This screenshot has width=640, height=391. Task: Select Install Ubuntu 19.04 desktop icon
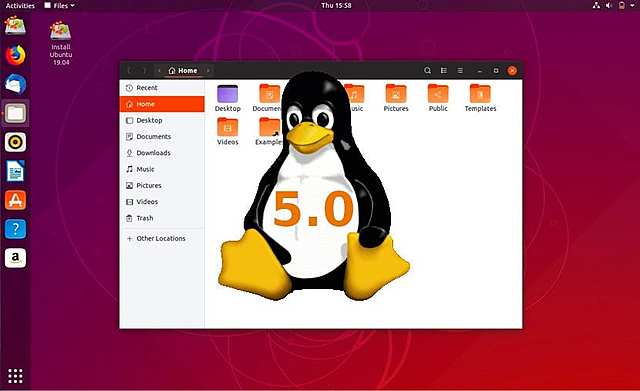point(61,43)
